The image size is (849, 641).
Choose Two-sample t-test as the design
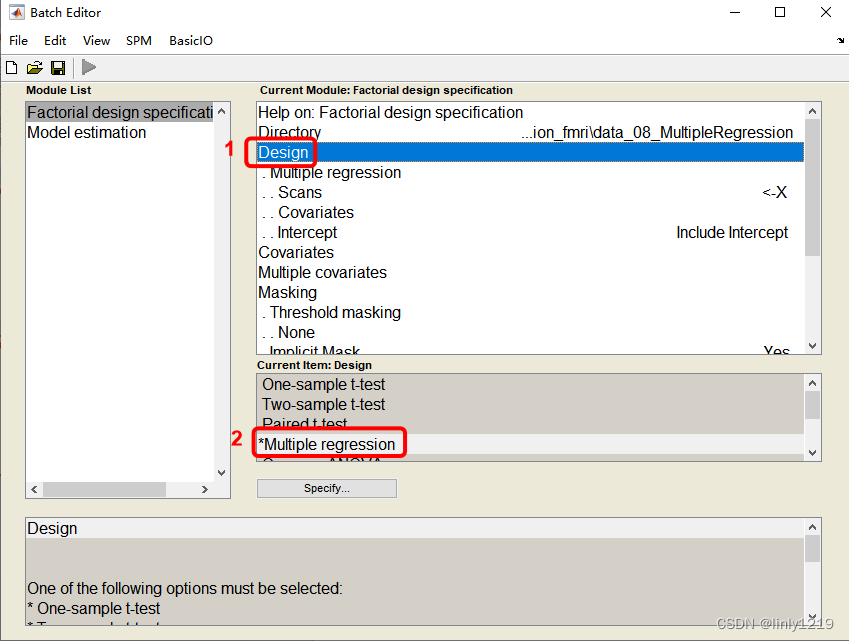tap(324, 404)
